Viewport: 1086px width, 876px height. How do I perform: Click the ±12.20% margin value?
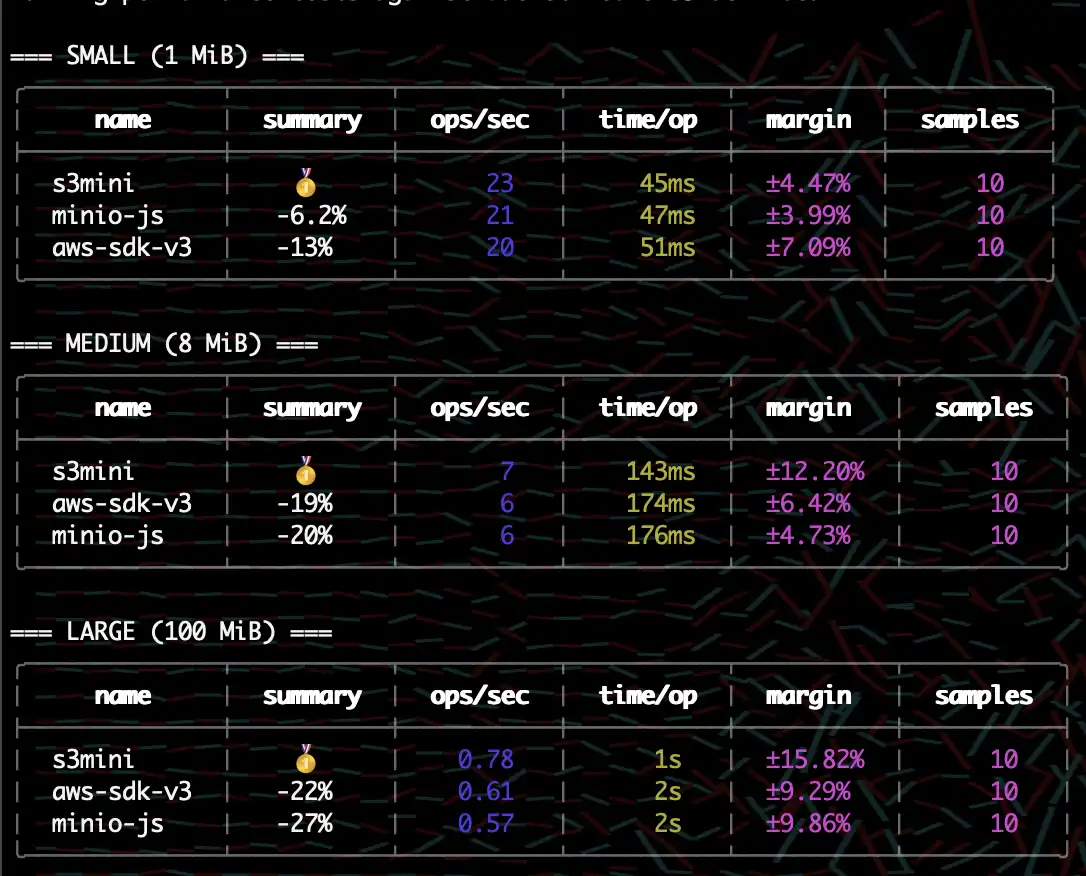814,472
